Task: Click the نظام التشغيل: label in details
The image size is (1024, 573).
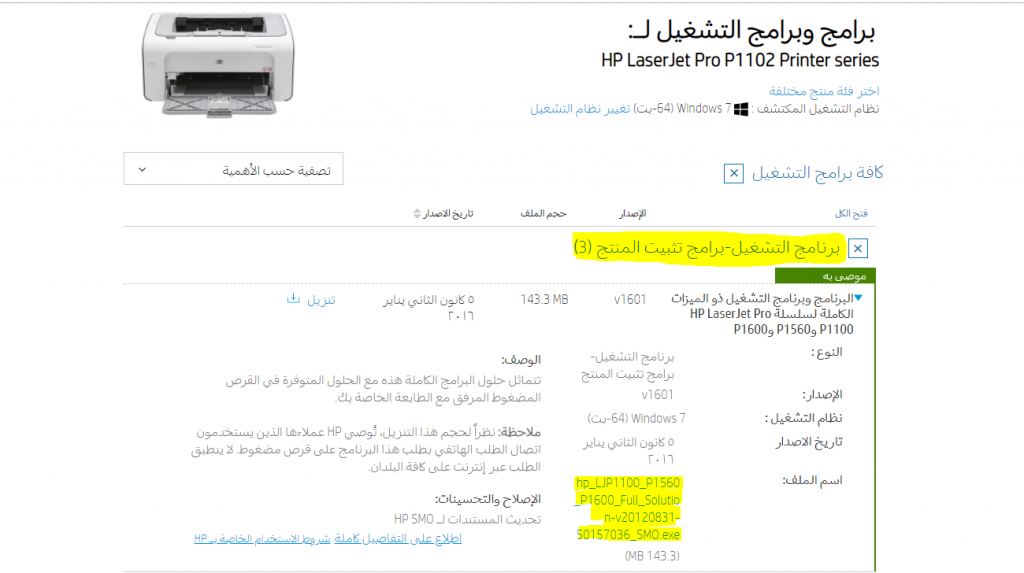Action: pyautogui.click(x=803, y=418)
